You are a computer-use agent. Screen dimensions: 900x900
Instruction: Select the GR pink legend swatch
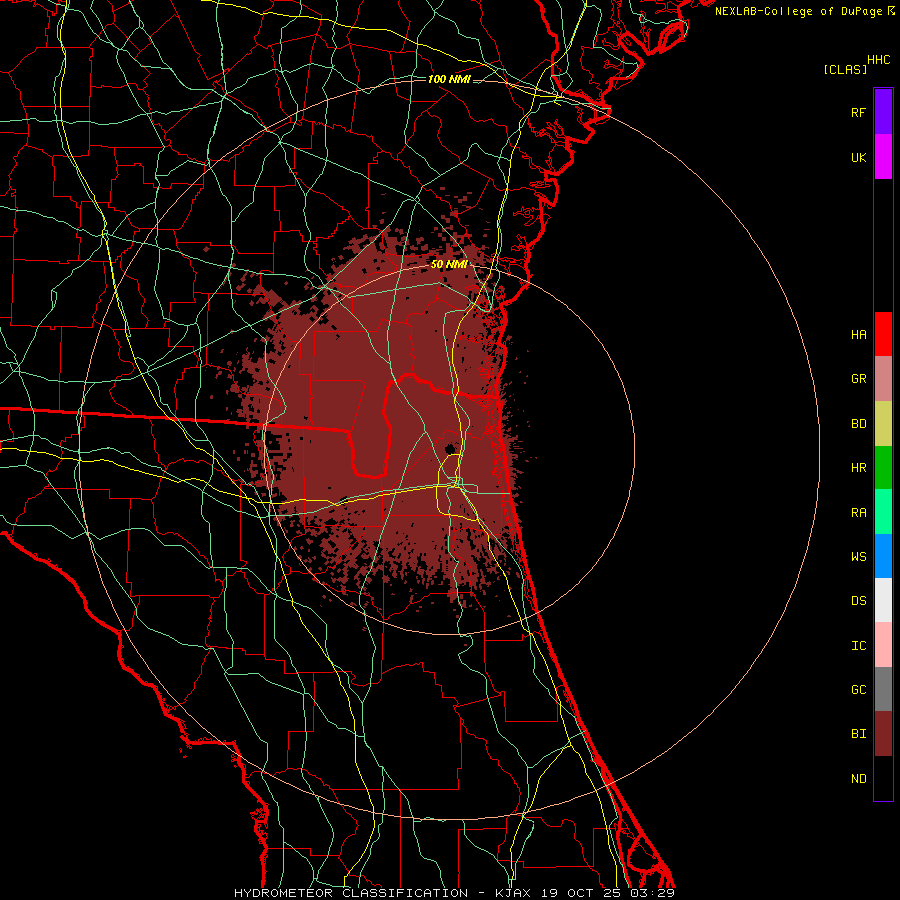(883, 379)
